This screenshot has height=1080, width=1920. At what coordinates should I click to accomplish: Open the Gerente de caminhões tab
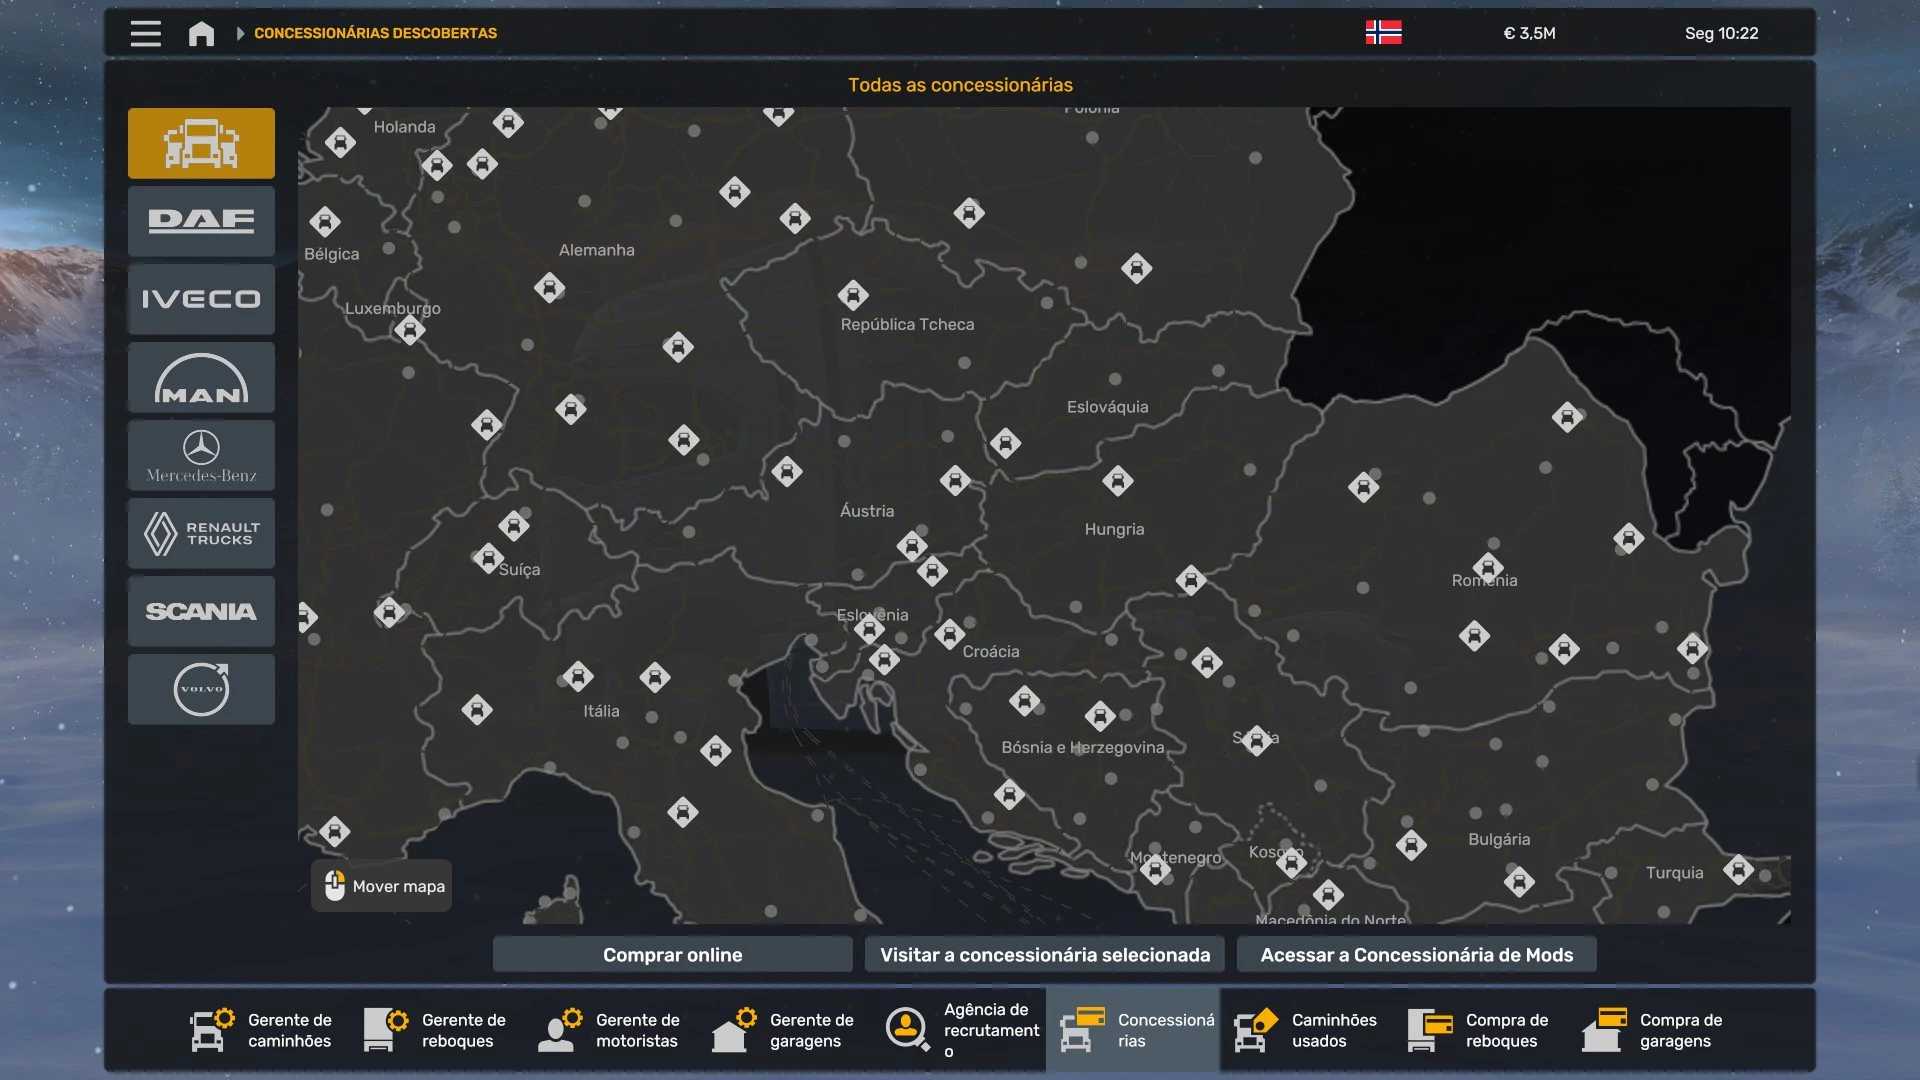[262, 1030]
